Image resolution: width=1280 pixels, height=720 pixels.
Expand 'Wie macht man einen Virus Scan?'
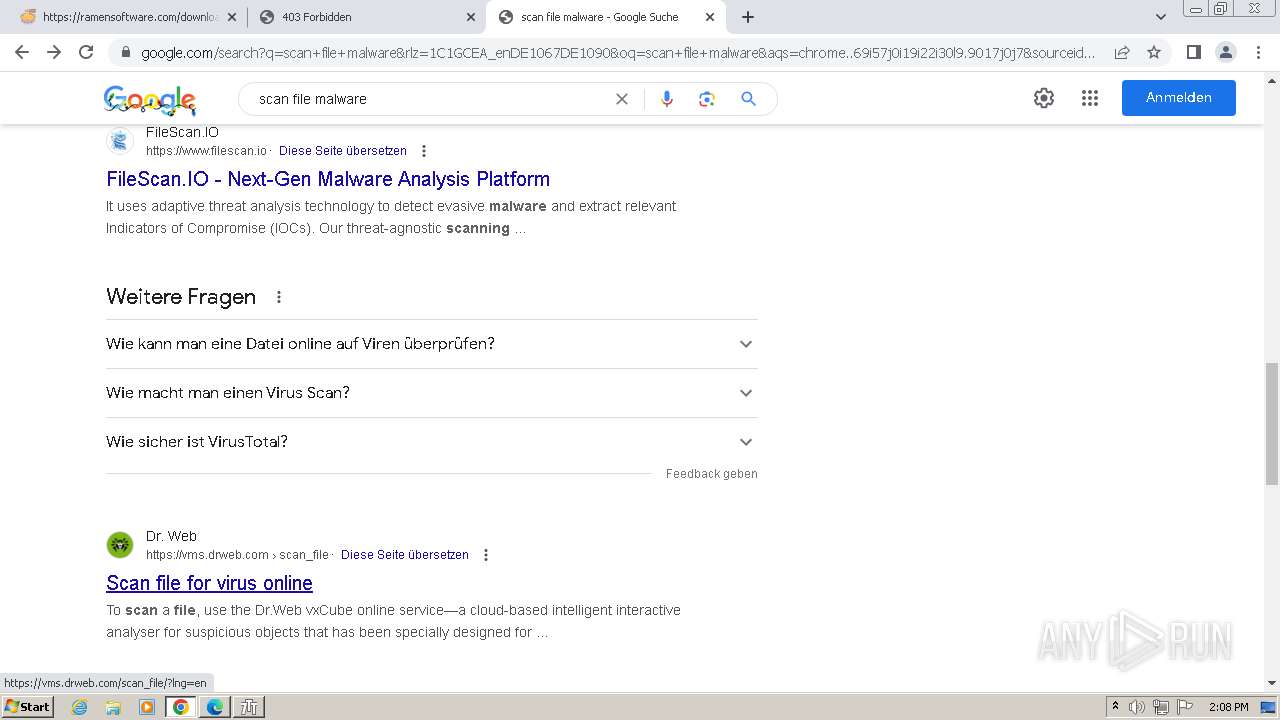tap(432, 393)
